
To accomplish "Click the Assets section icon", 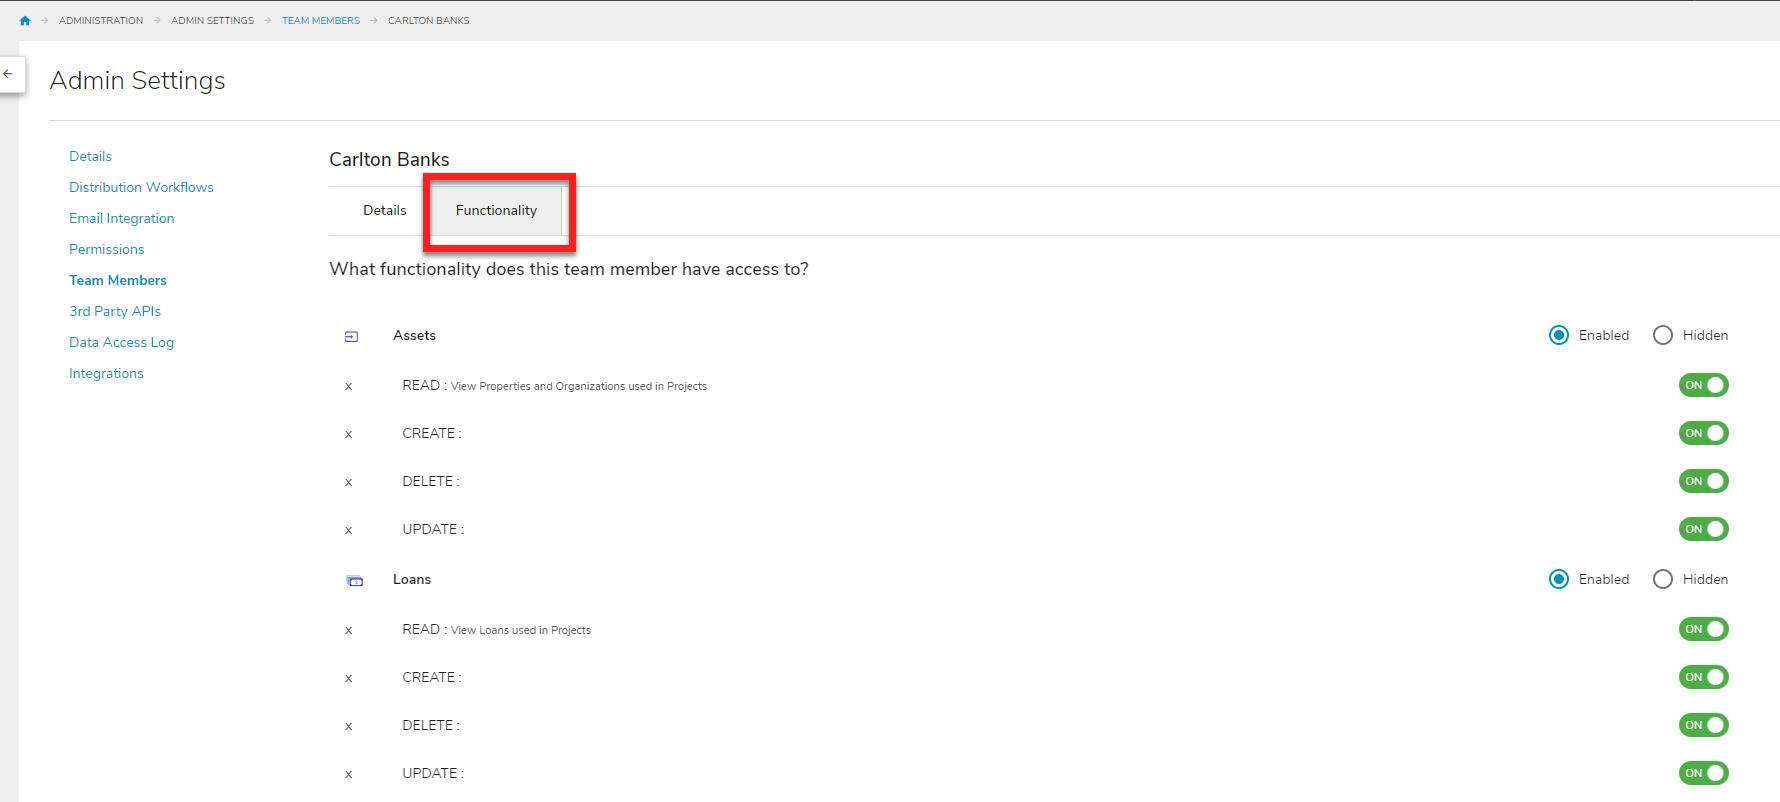I will pos(351,336).
